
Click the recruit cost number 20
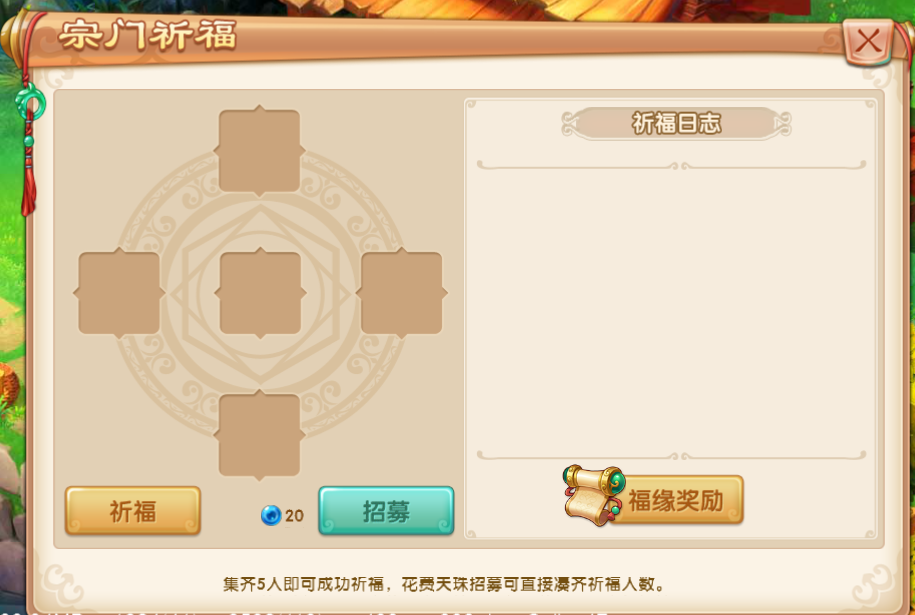pos(294,516)
